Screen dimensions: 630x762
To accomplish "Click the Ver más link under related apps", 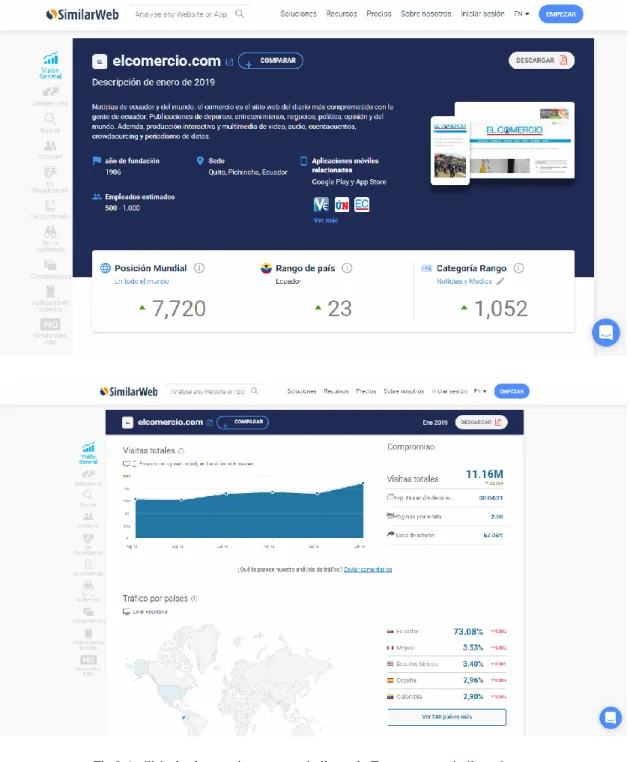I will (326, 220).
